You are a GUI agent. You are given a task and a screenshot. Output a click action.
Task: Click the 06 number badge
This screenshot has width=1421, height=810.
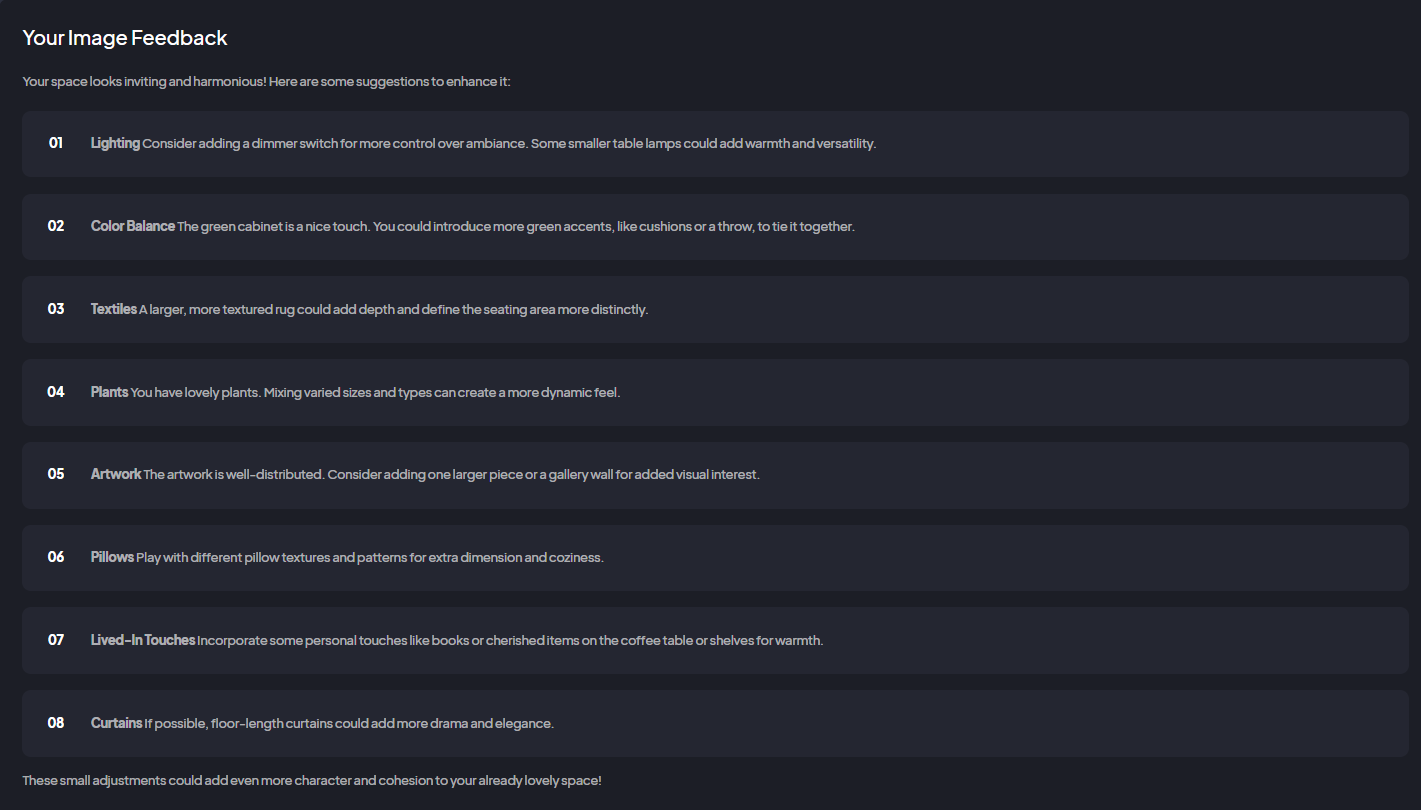click(56, 557)
